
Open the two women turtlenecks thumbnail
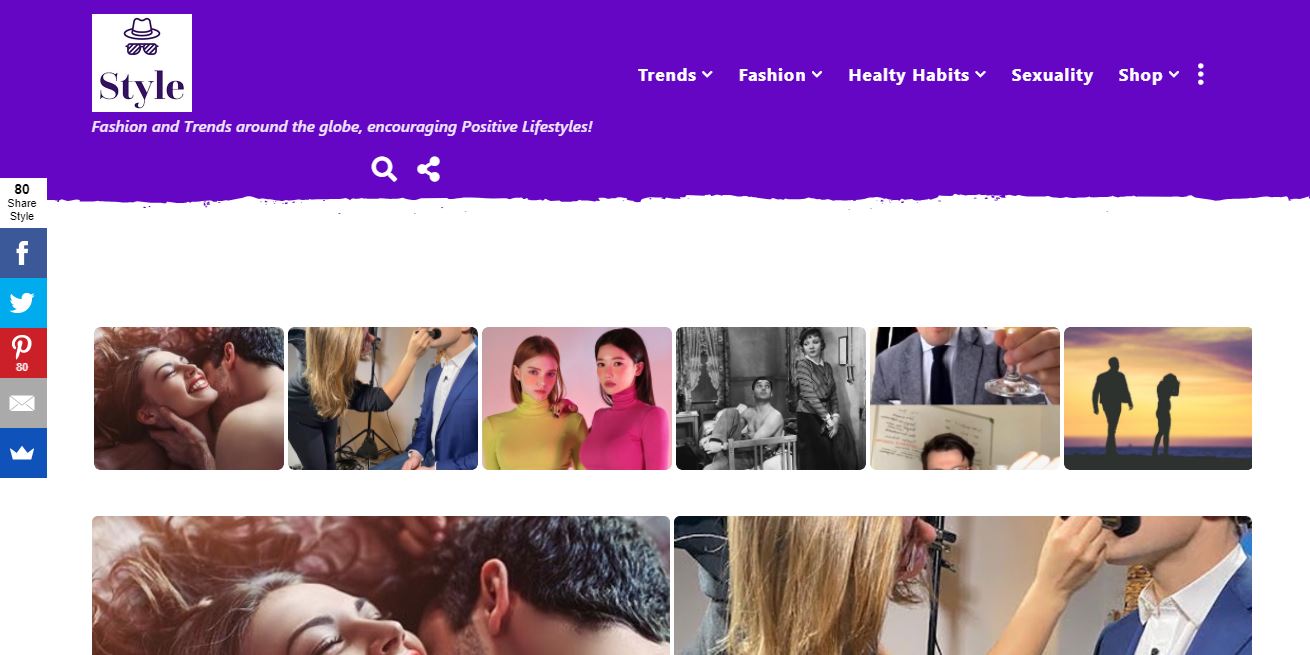pyautogui.click(x=577, y=398)
